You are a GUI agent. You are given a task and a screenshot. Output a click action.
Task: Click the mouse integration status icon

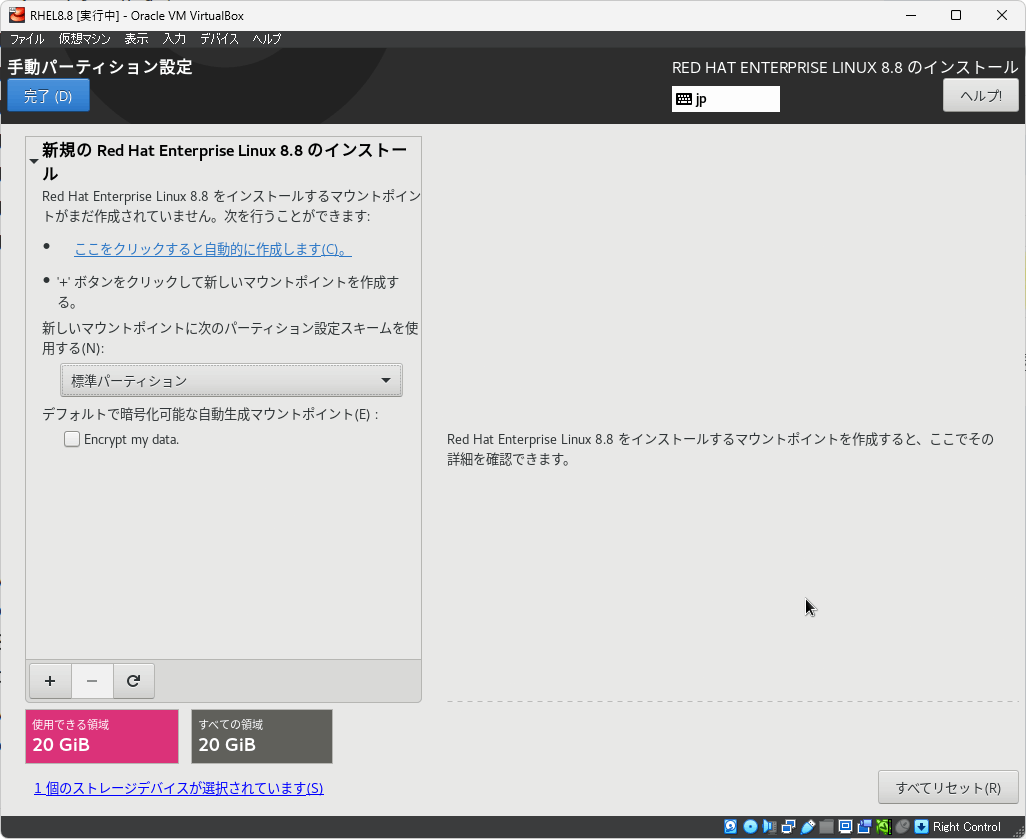click(902, 827)
